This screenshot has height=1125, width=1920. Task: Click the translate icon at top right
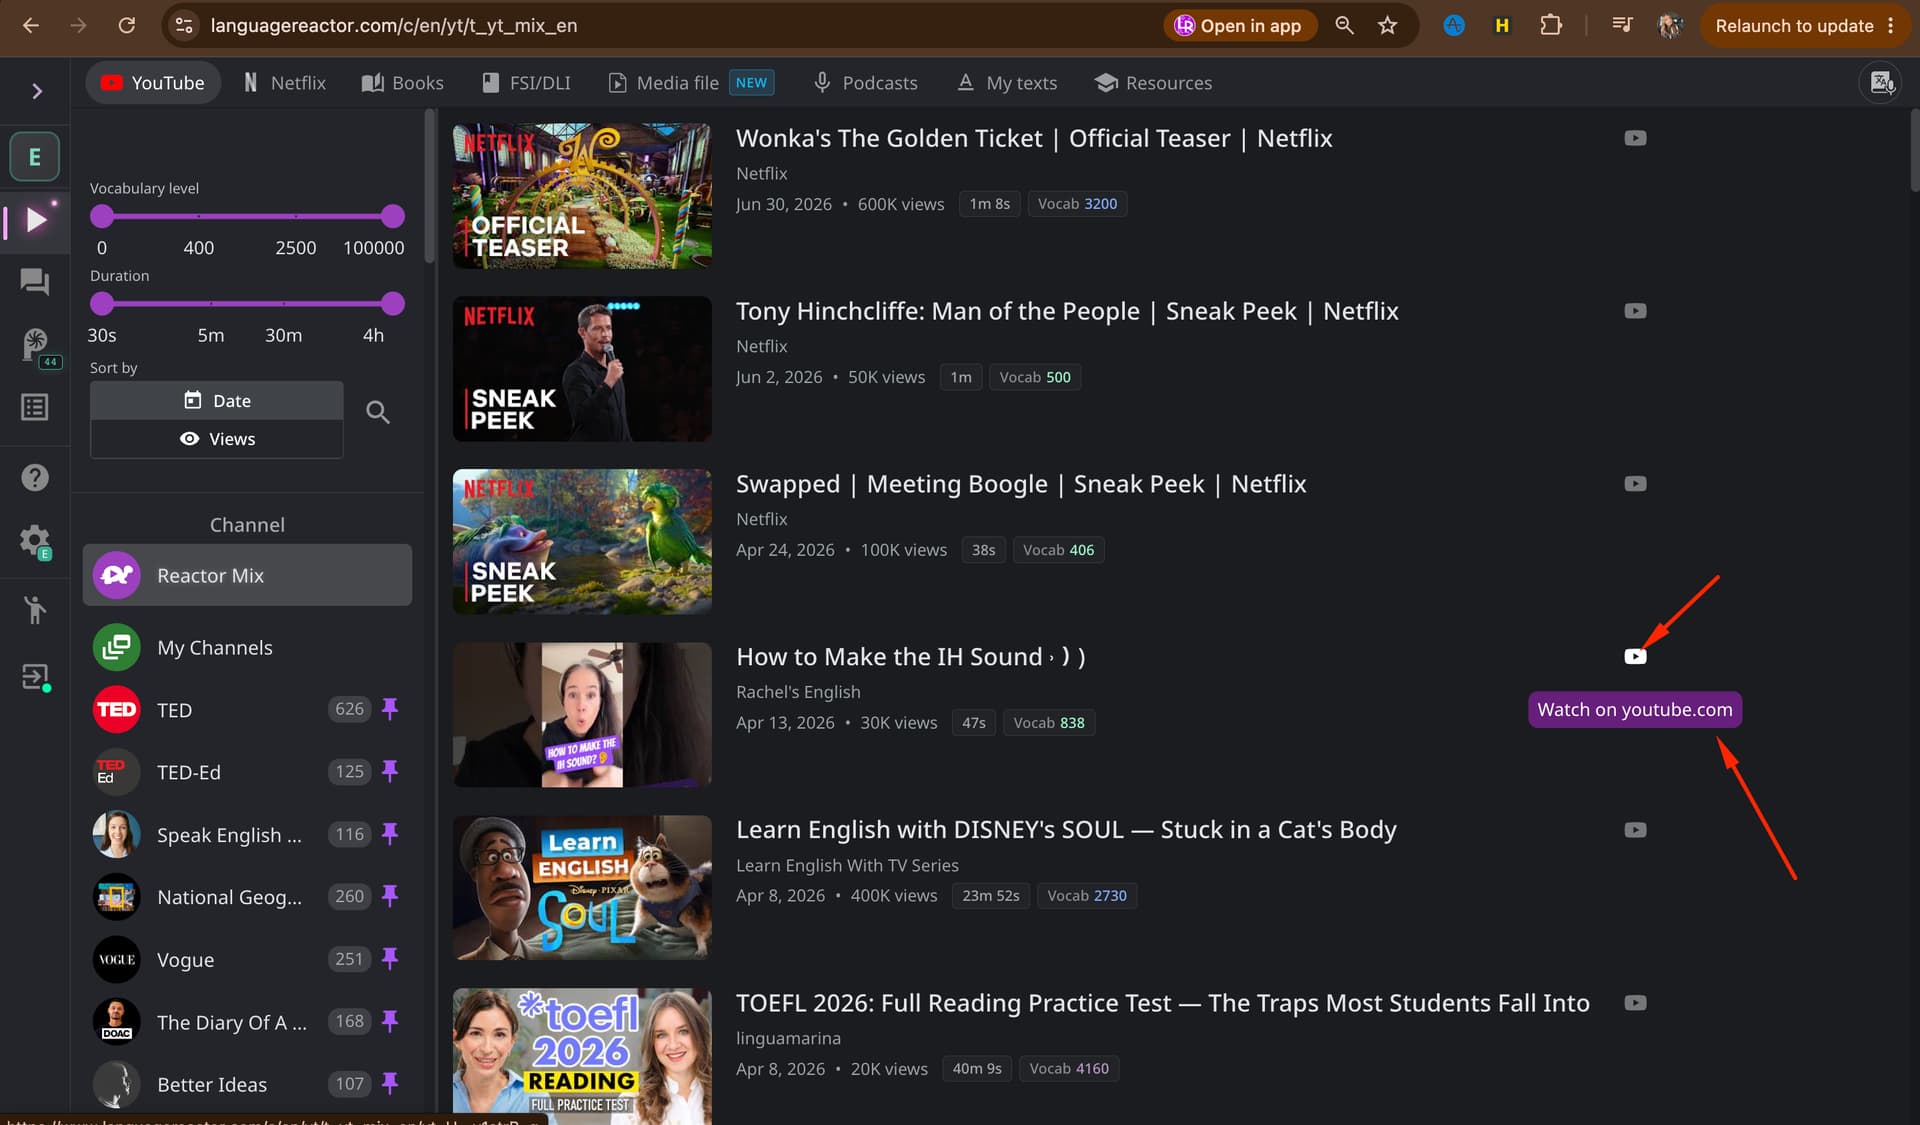pyautogui.click(x=1881, y=83)
